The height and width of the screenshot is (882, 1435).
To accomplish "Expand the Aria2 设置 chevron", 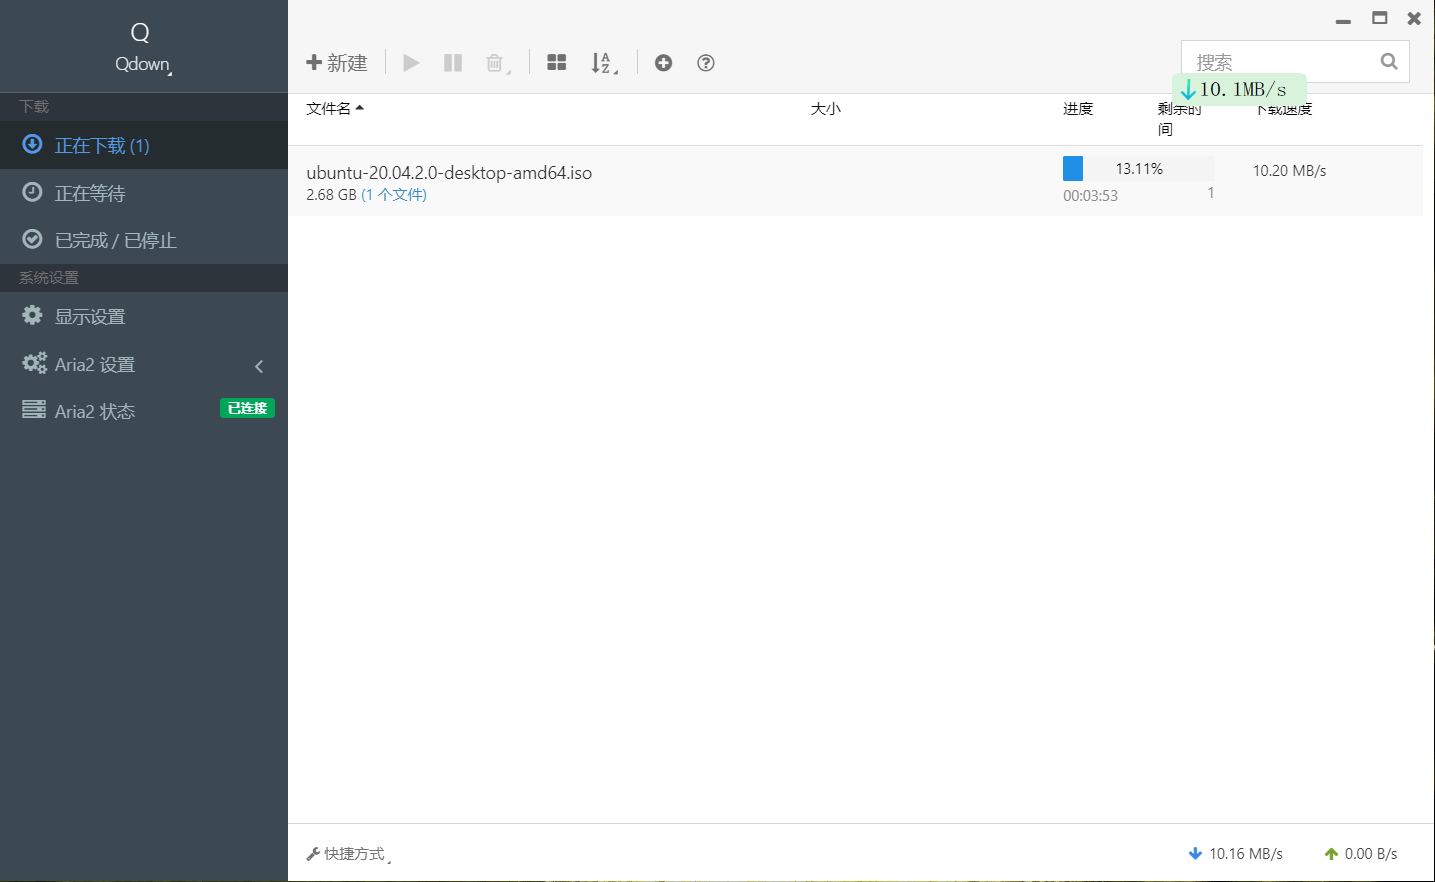I will click(x=259, y=365).
